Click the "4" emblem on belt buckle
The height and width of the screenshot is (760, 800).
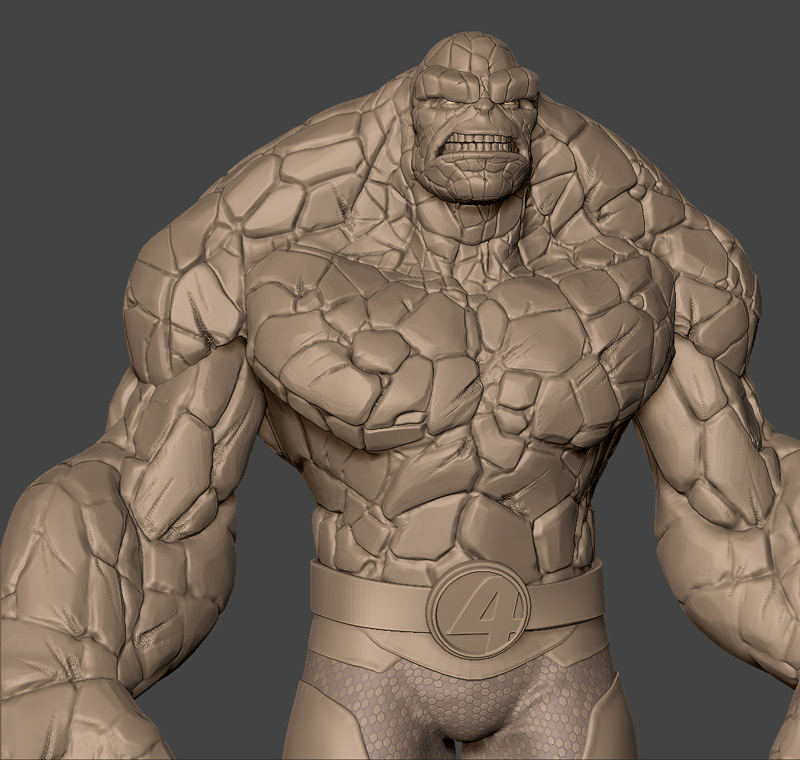pos(477,613)
